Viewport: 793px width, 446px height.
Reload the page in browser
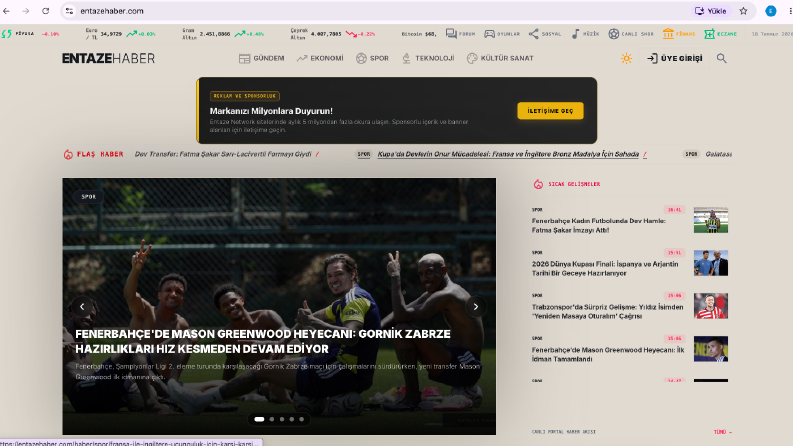[46, 11]
